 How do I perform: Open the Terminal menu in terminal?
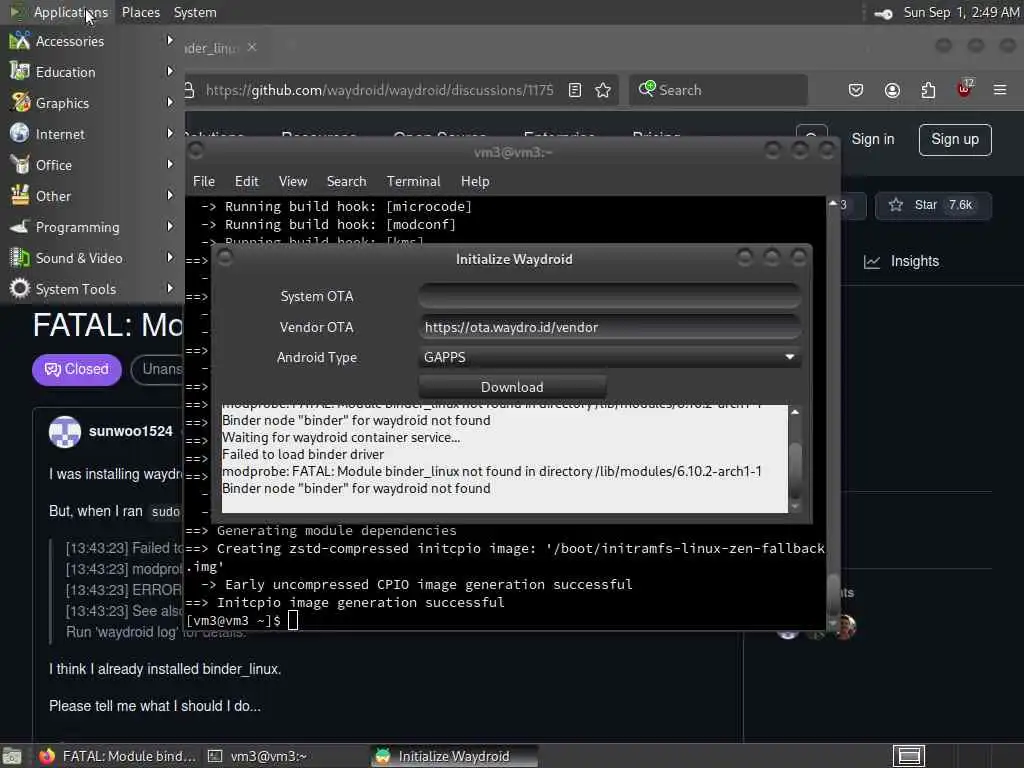(413, 182)
